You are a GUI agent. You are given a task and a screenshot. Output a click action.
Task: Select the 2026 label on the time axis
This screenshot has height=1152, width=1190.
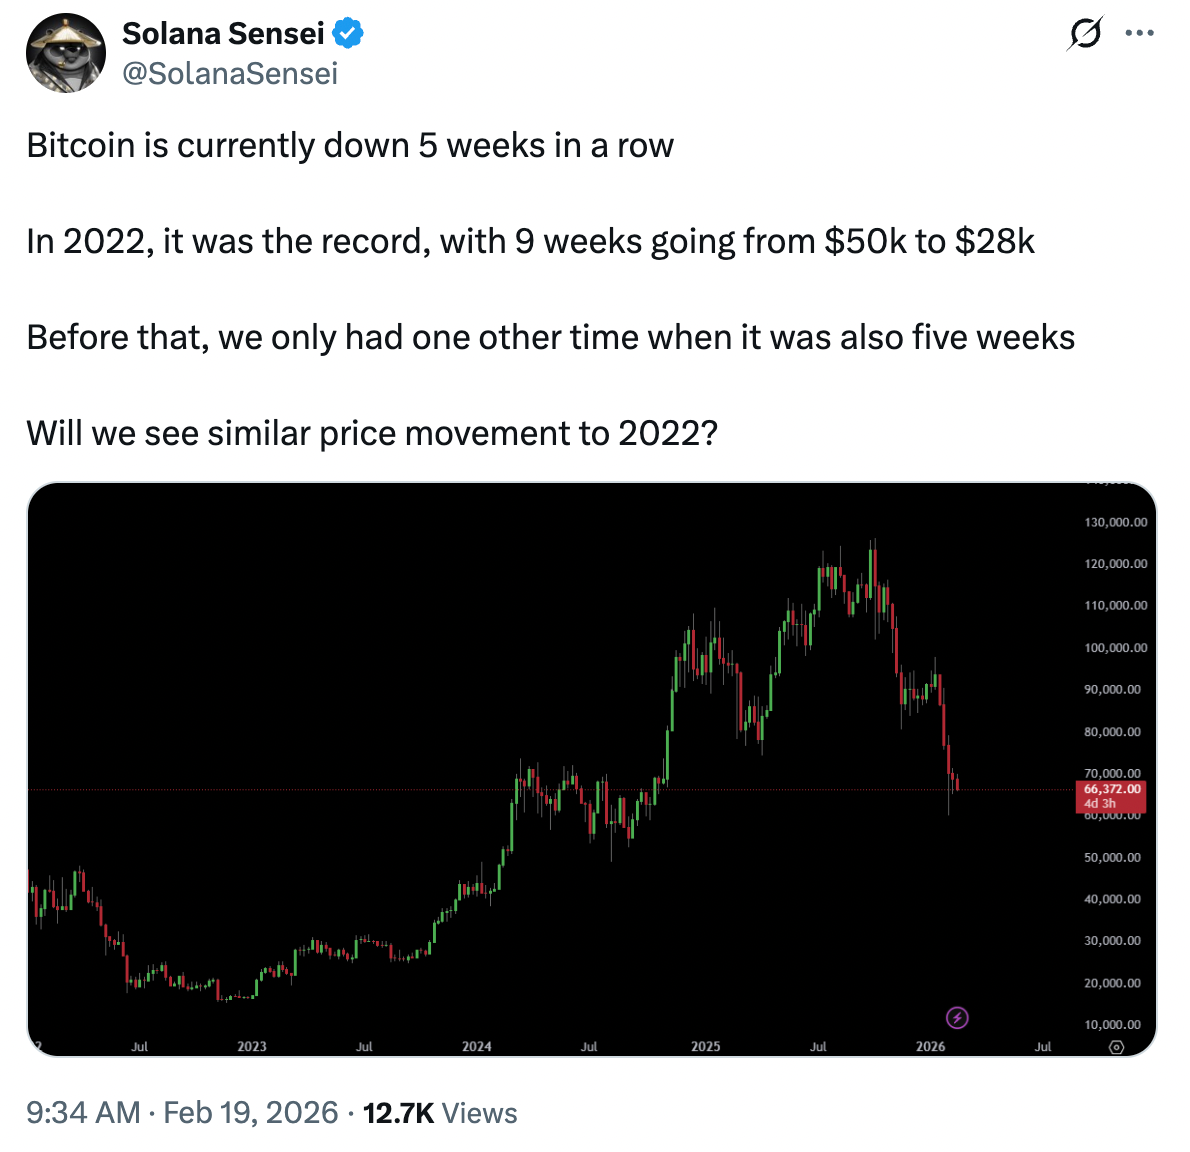tap(932, 1046)
